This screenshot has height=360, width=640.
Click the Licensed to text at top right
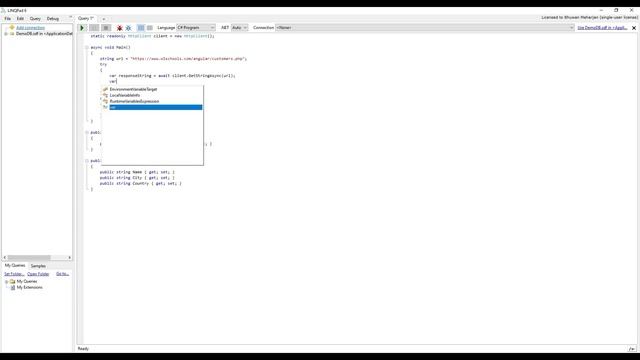coord(590,18)
